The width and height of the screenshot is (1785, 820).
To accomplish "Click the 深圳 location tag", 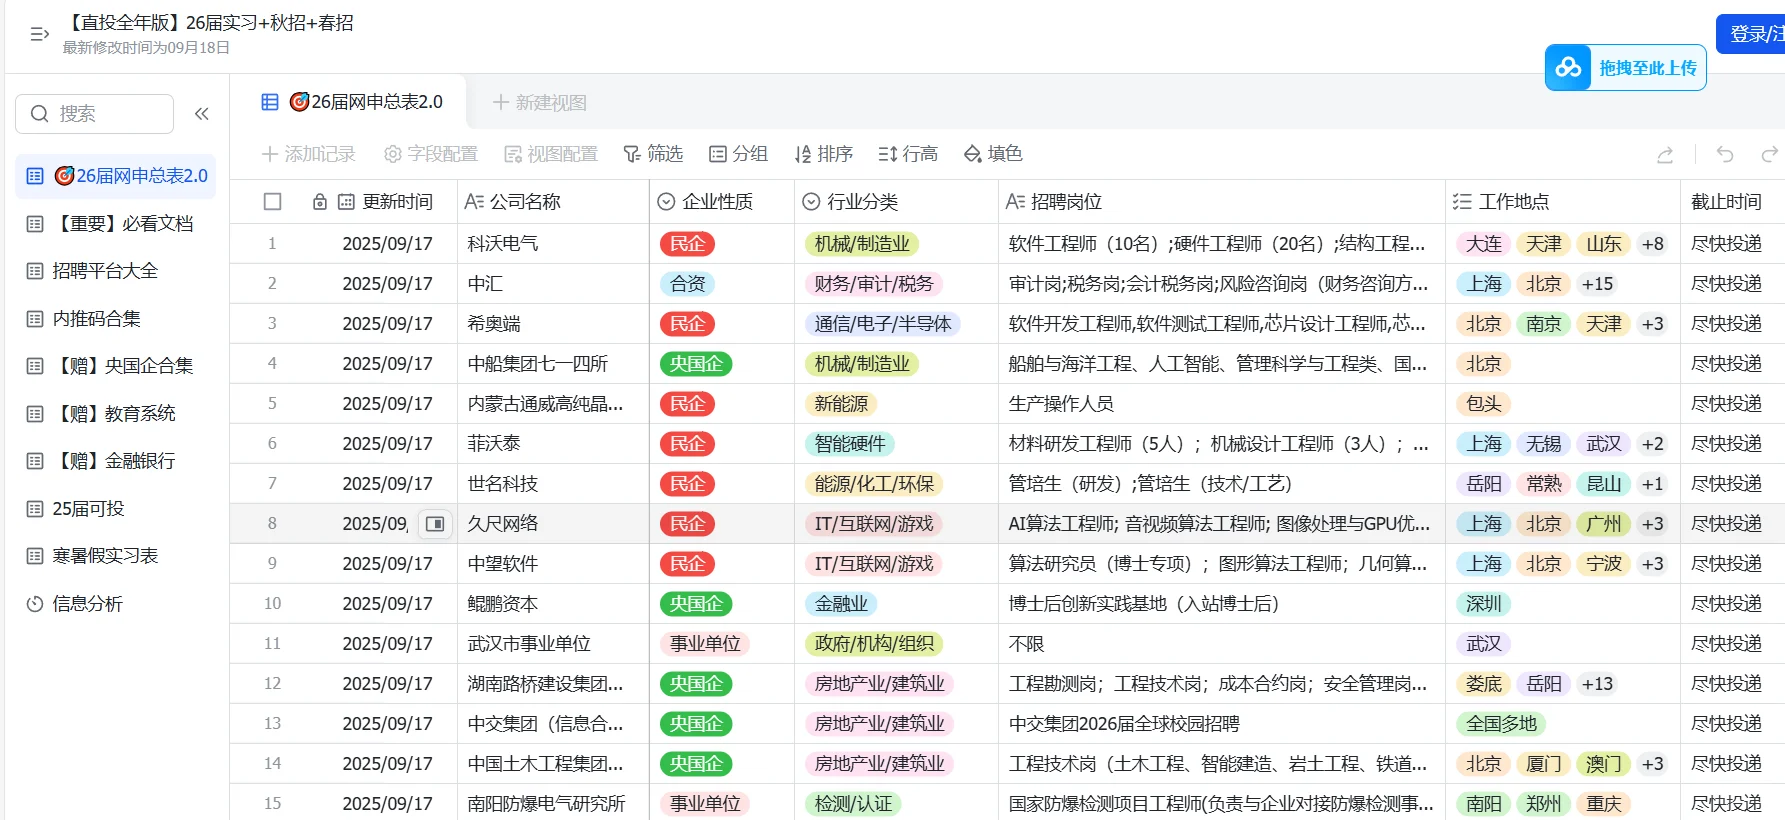I will point(1484,604).
